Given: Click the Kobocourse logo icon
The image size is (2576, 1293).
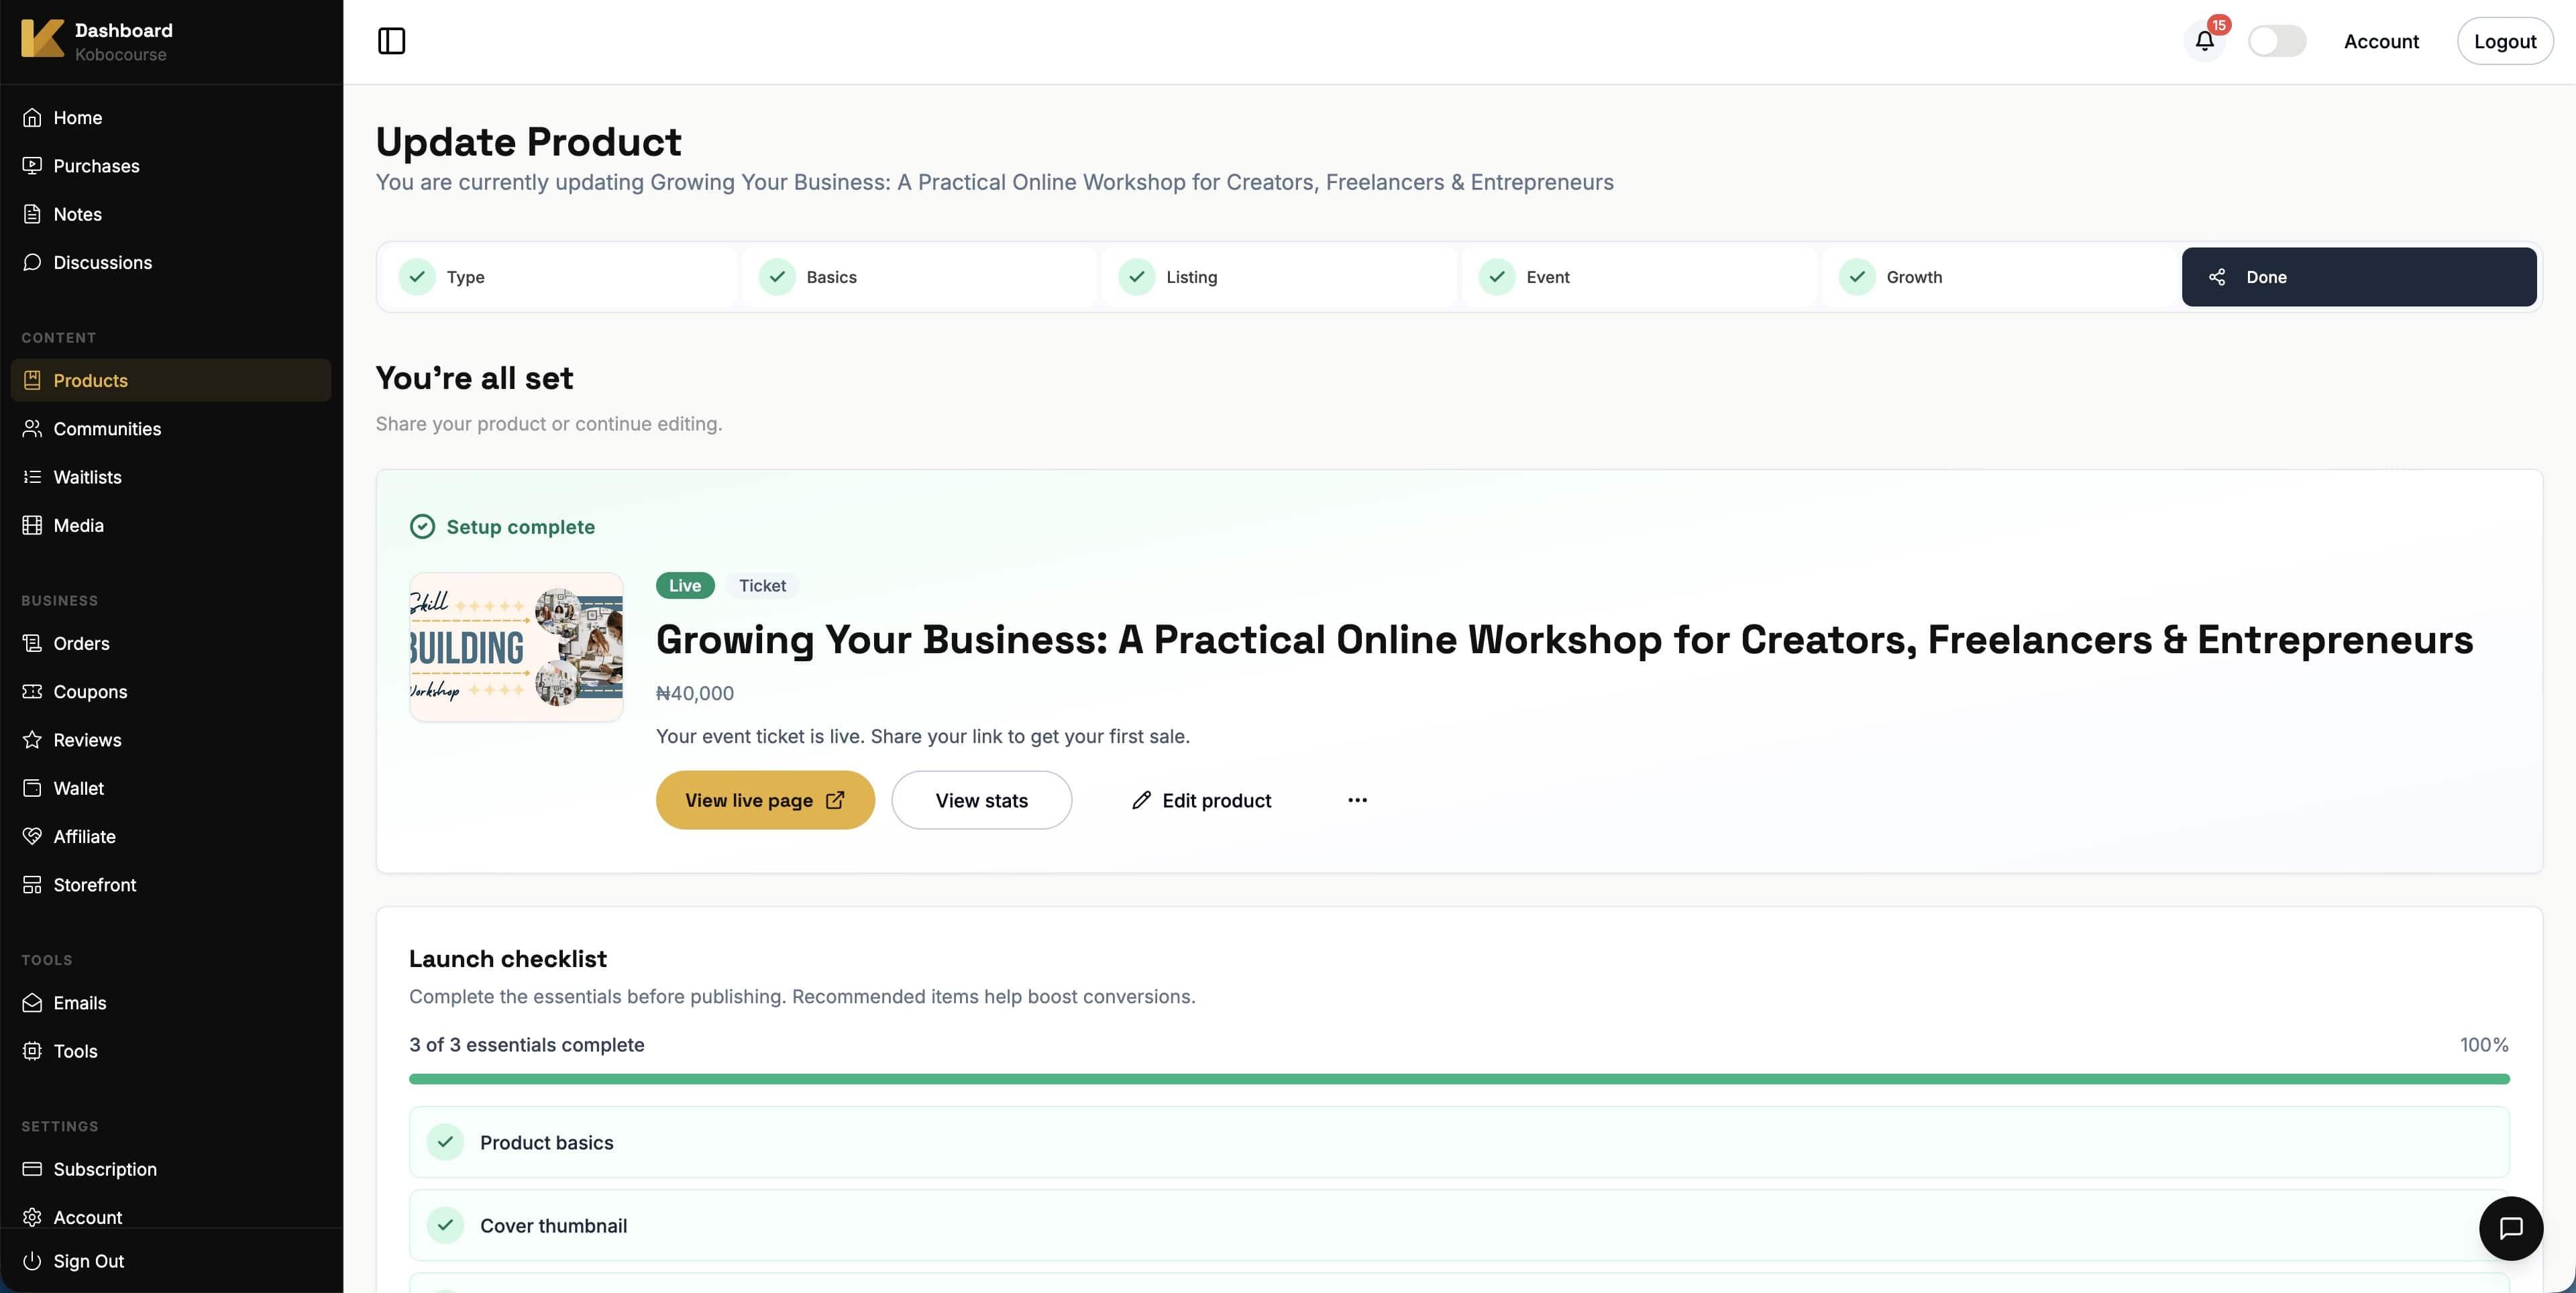Looking at the screenshot, I should [42, 39].
